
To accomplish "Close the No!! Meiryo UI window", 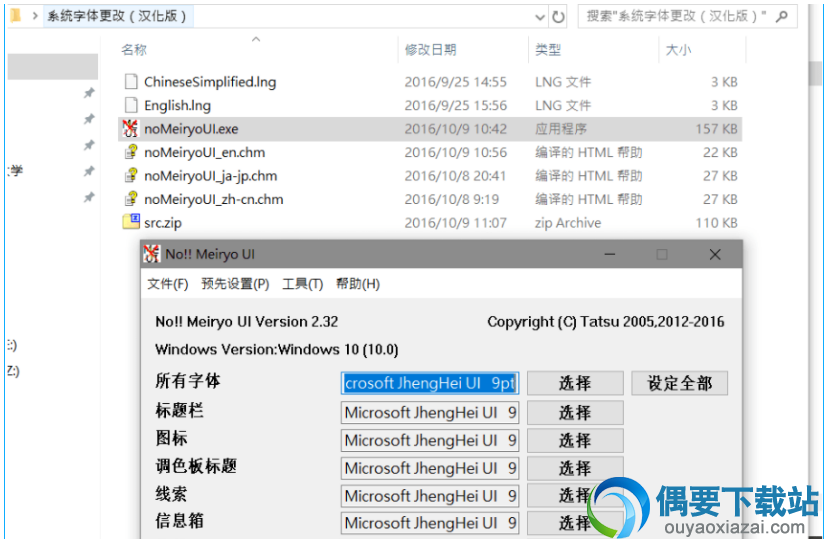I will [x=715, y=255].
